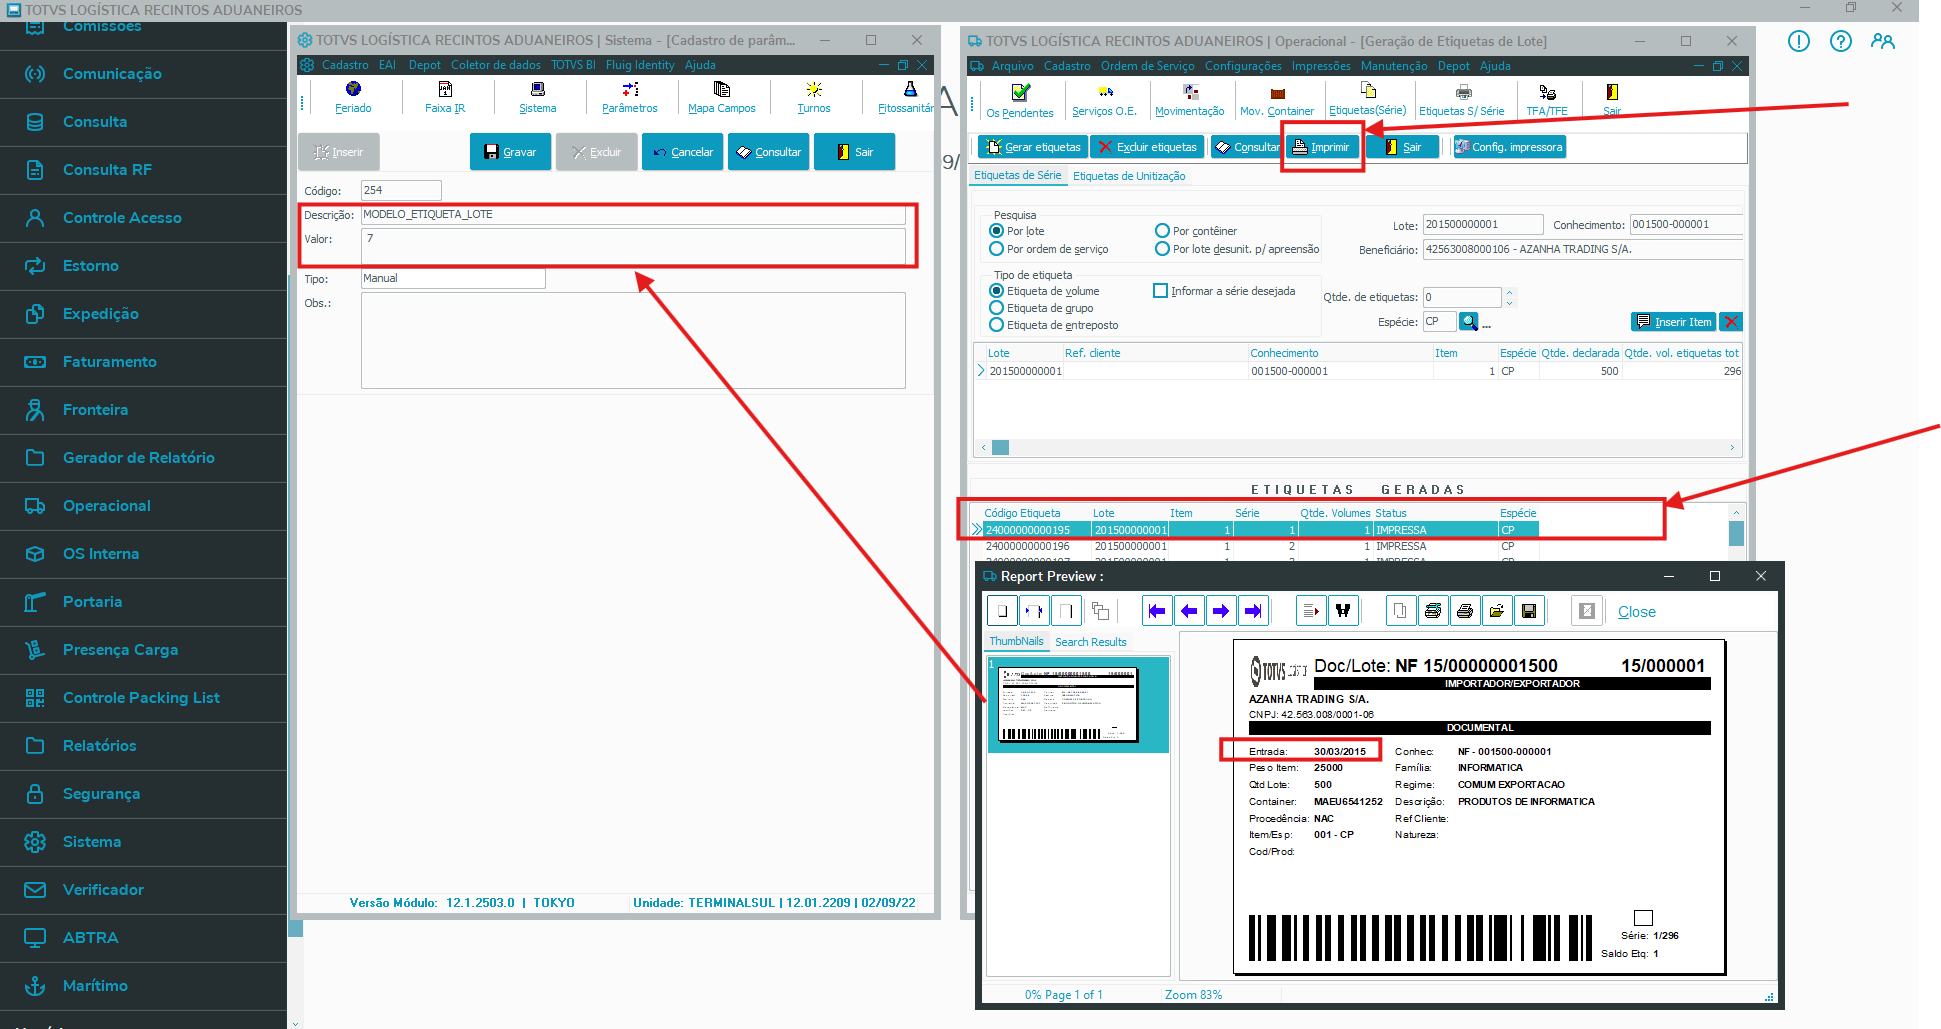Click the Config. impressora button
Screen dimensions: 1941x1029
(x=1508, y=147)
